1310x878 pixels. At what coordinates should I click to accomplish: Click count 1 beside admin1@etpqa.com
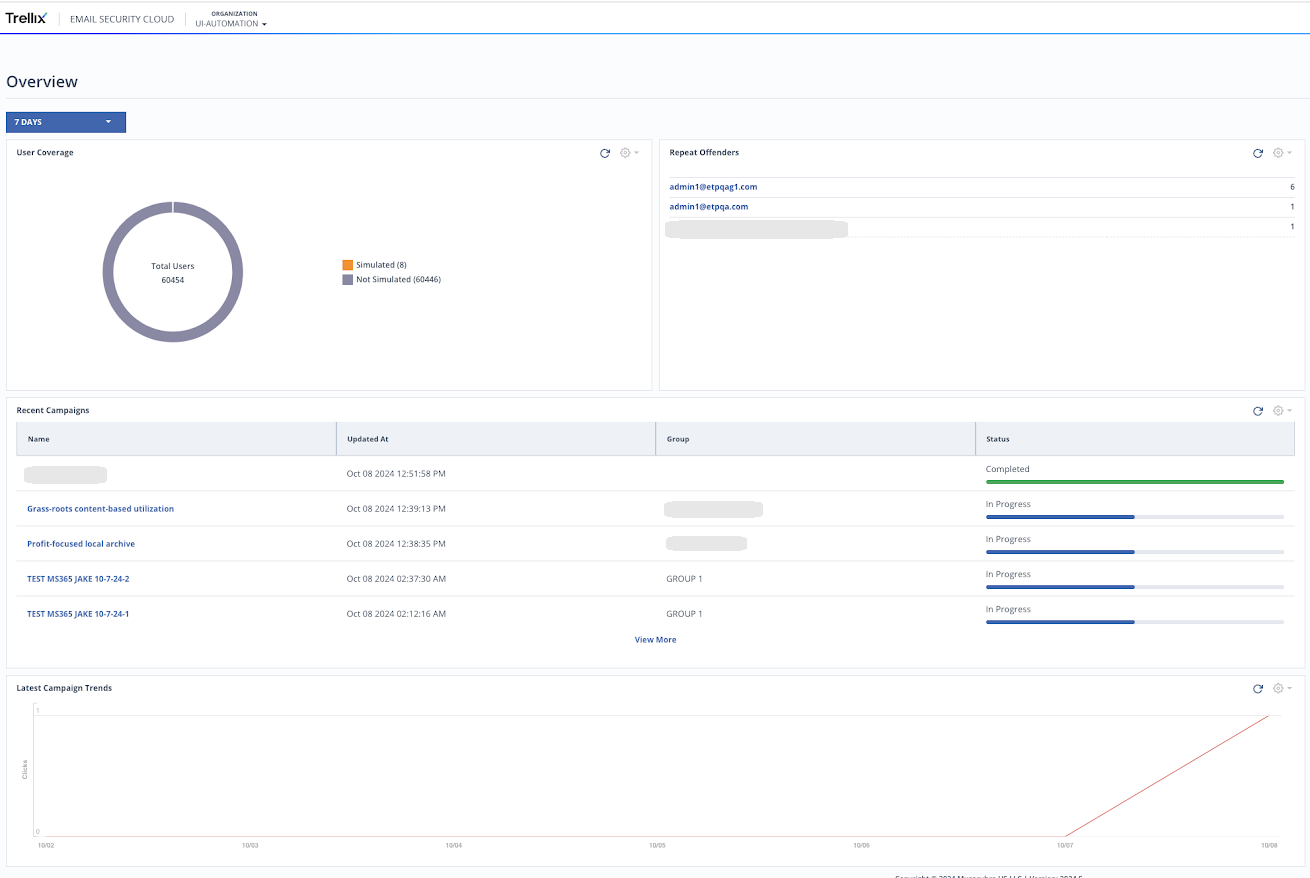1292,207
